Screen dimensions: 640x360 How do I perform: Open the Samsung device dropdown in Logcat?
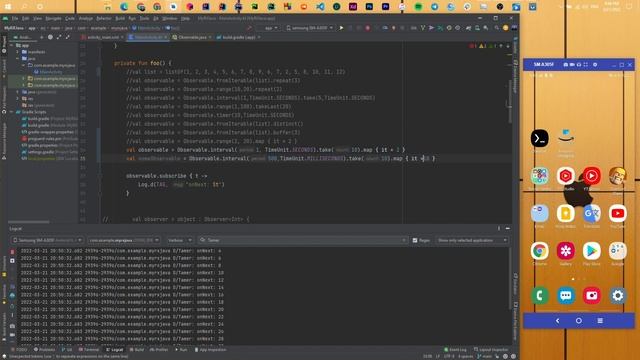pyautogui.click(x=47, y=240)
